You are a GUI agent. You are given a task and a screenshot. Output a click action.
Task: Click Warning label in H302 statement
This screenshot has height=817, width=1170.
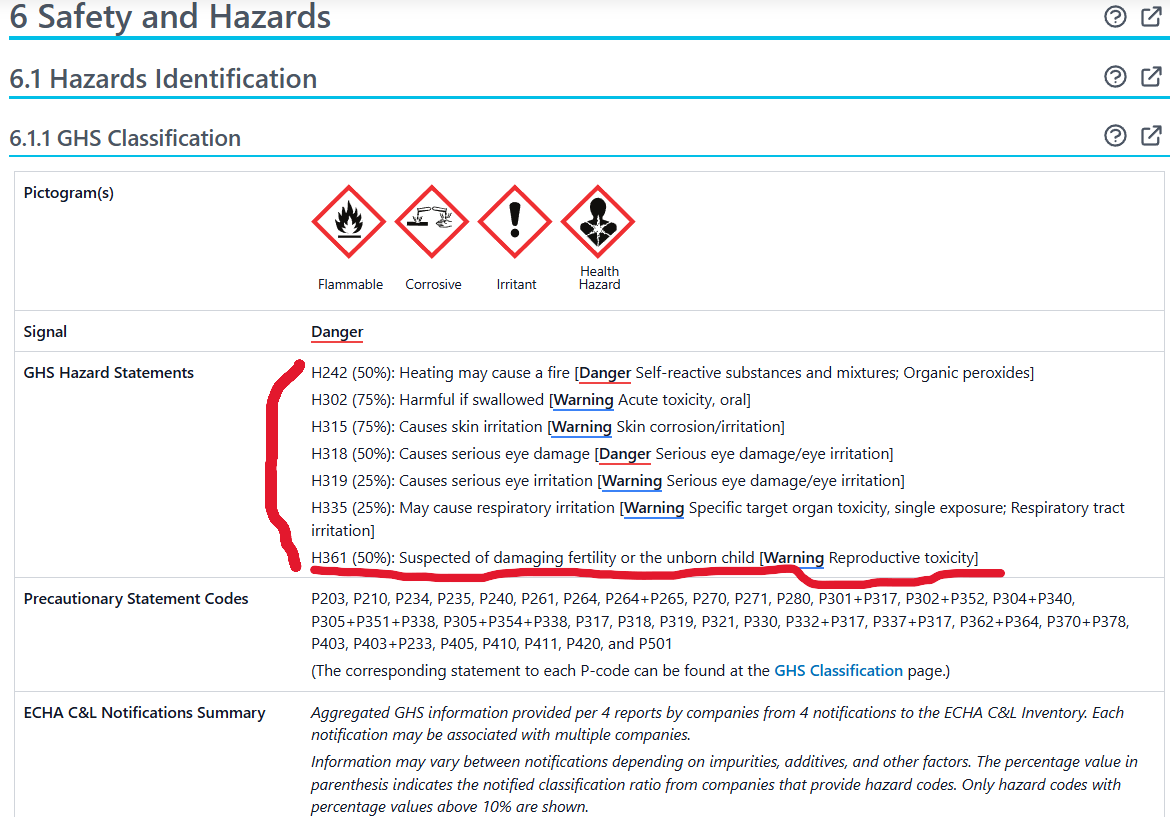coord(583,400)
